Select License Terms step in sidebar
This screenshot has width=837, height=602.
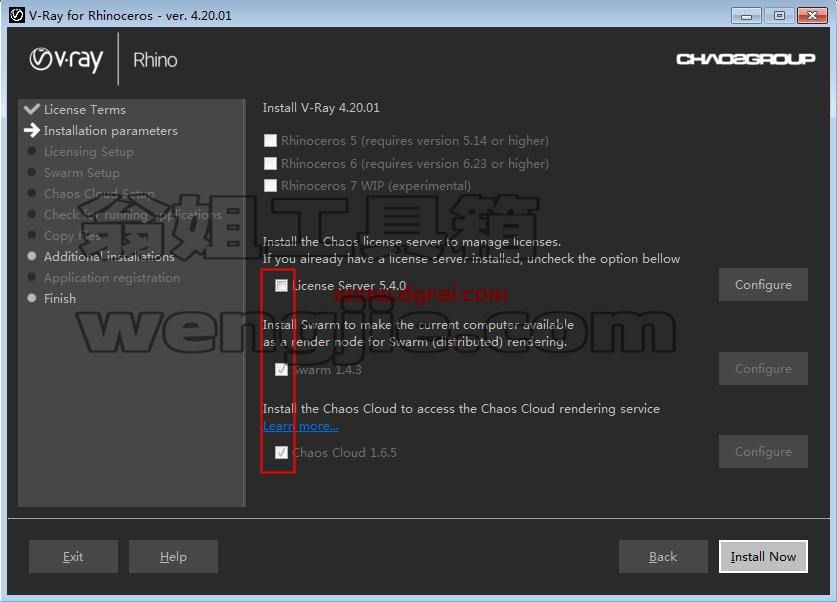coord(85,109)
